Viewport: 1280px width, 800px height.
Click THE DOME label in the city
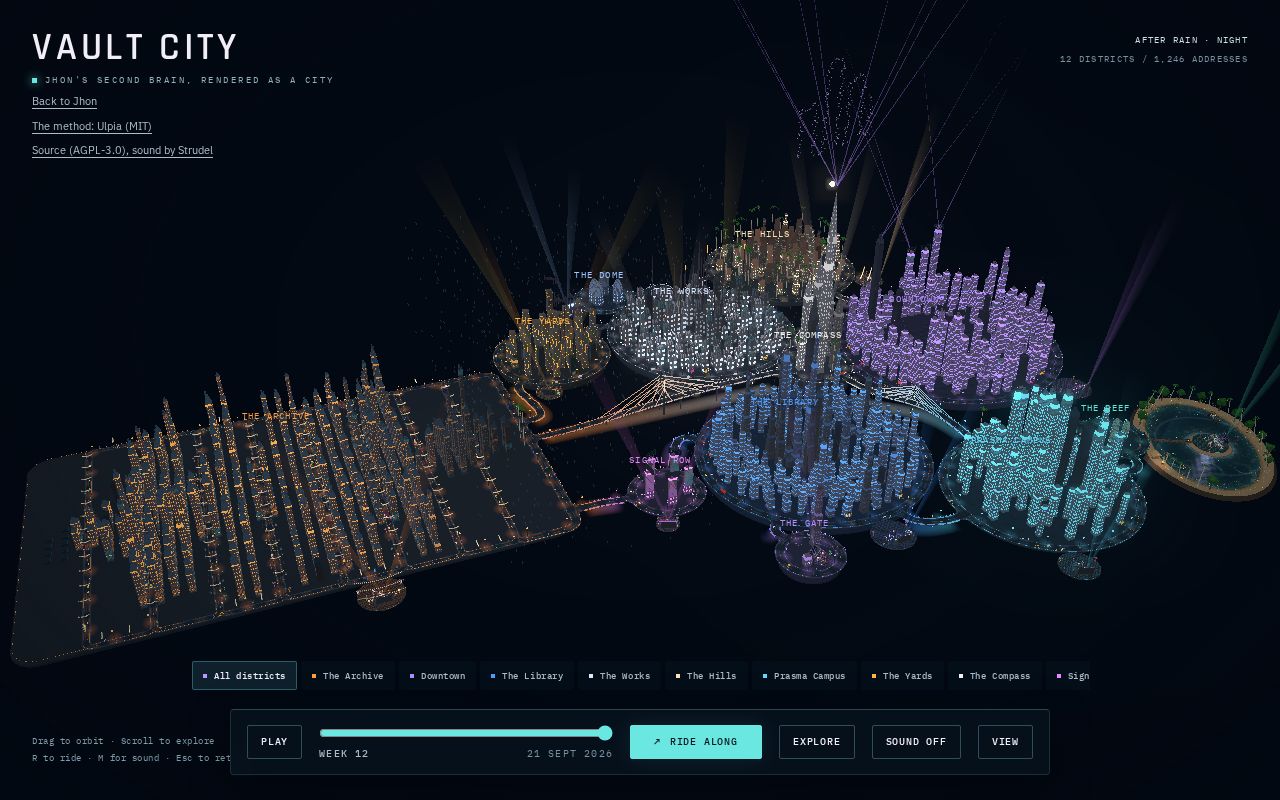click(x=599, y=275)
